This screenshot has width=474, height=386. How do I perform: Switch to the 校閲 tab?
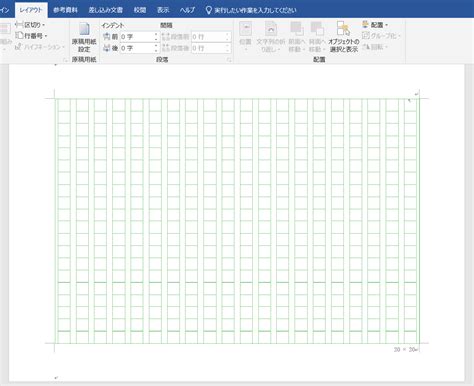pyautogui.click(x=140, y=10)
